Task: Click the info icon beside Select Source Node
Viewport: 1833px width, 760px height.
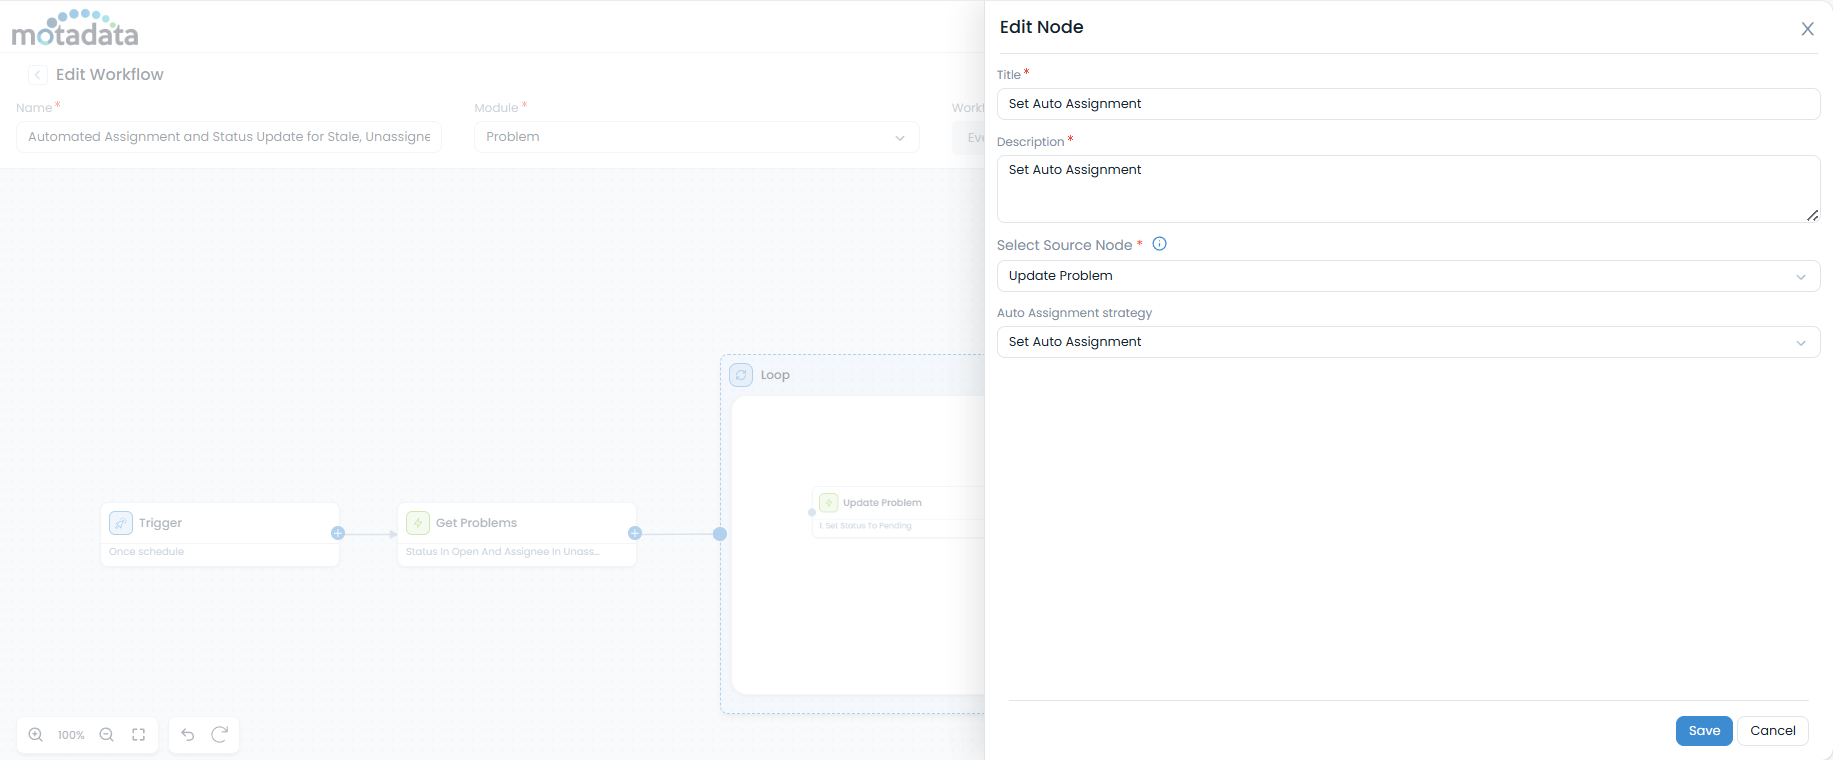Action: point(1160,244)
